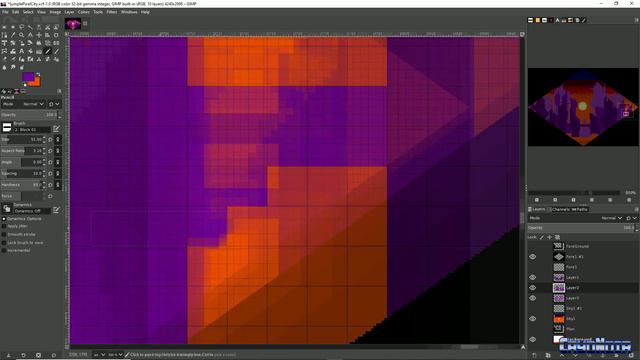Increase the brush Size spinner
This screenshot has width=640, height=360.
click(44, 138)
